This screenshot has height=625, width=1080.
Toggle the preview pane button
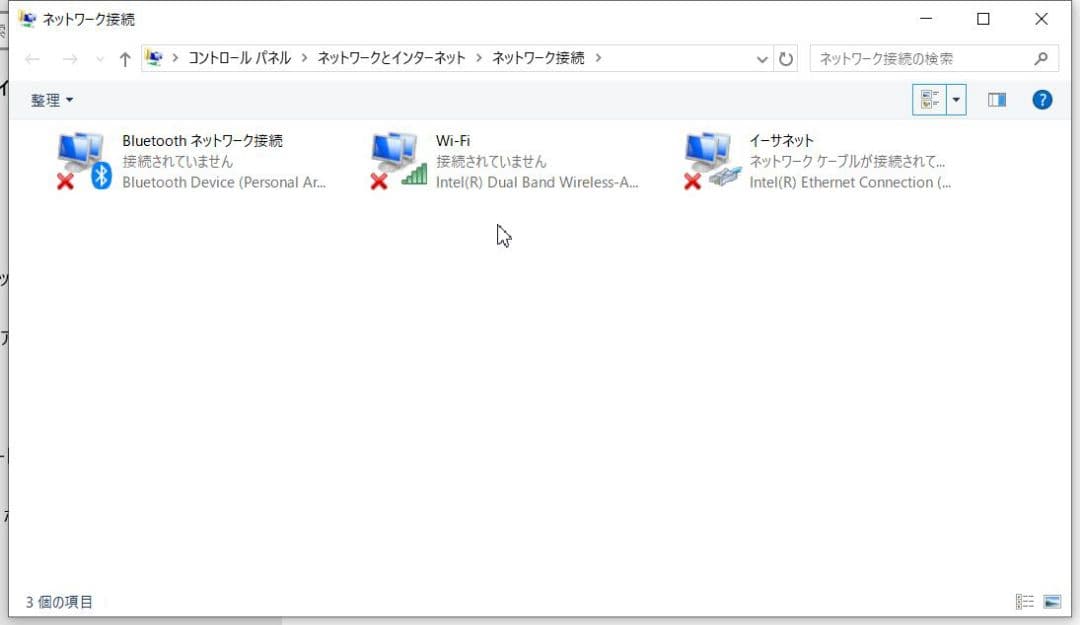point(997,99)
